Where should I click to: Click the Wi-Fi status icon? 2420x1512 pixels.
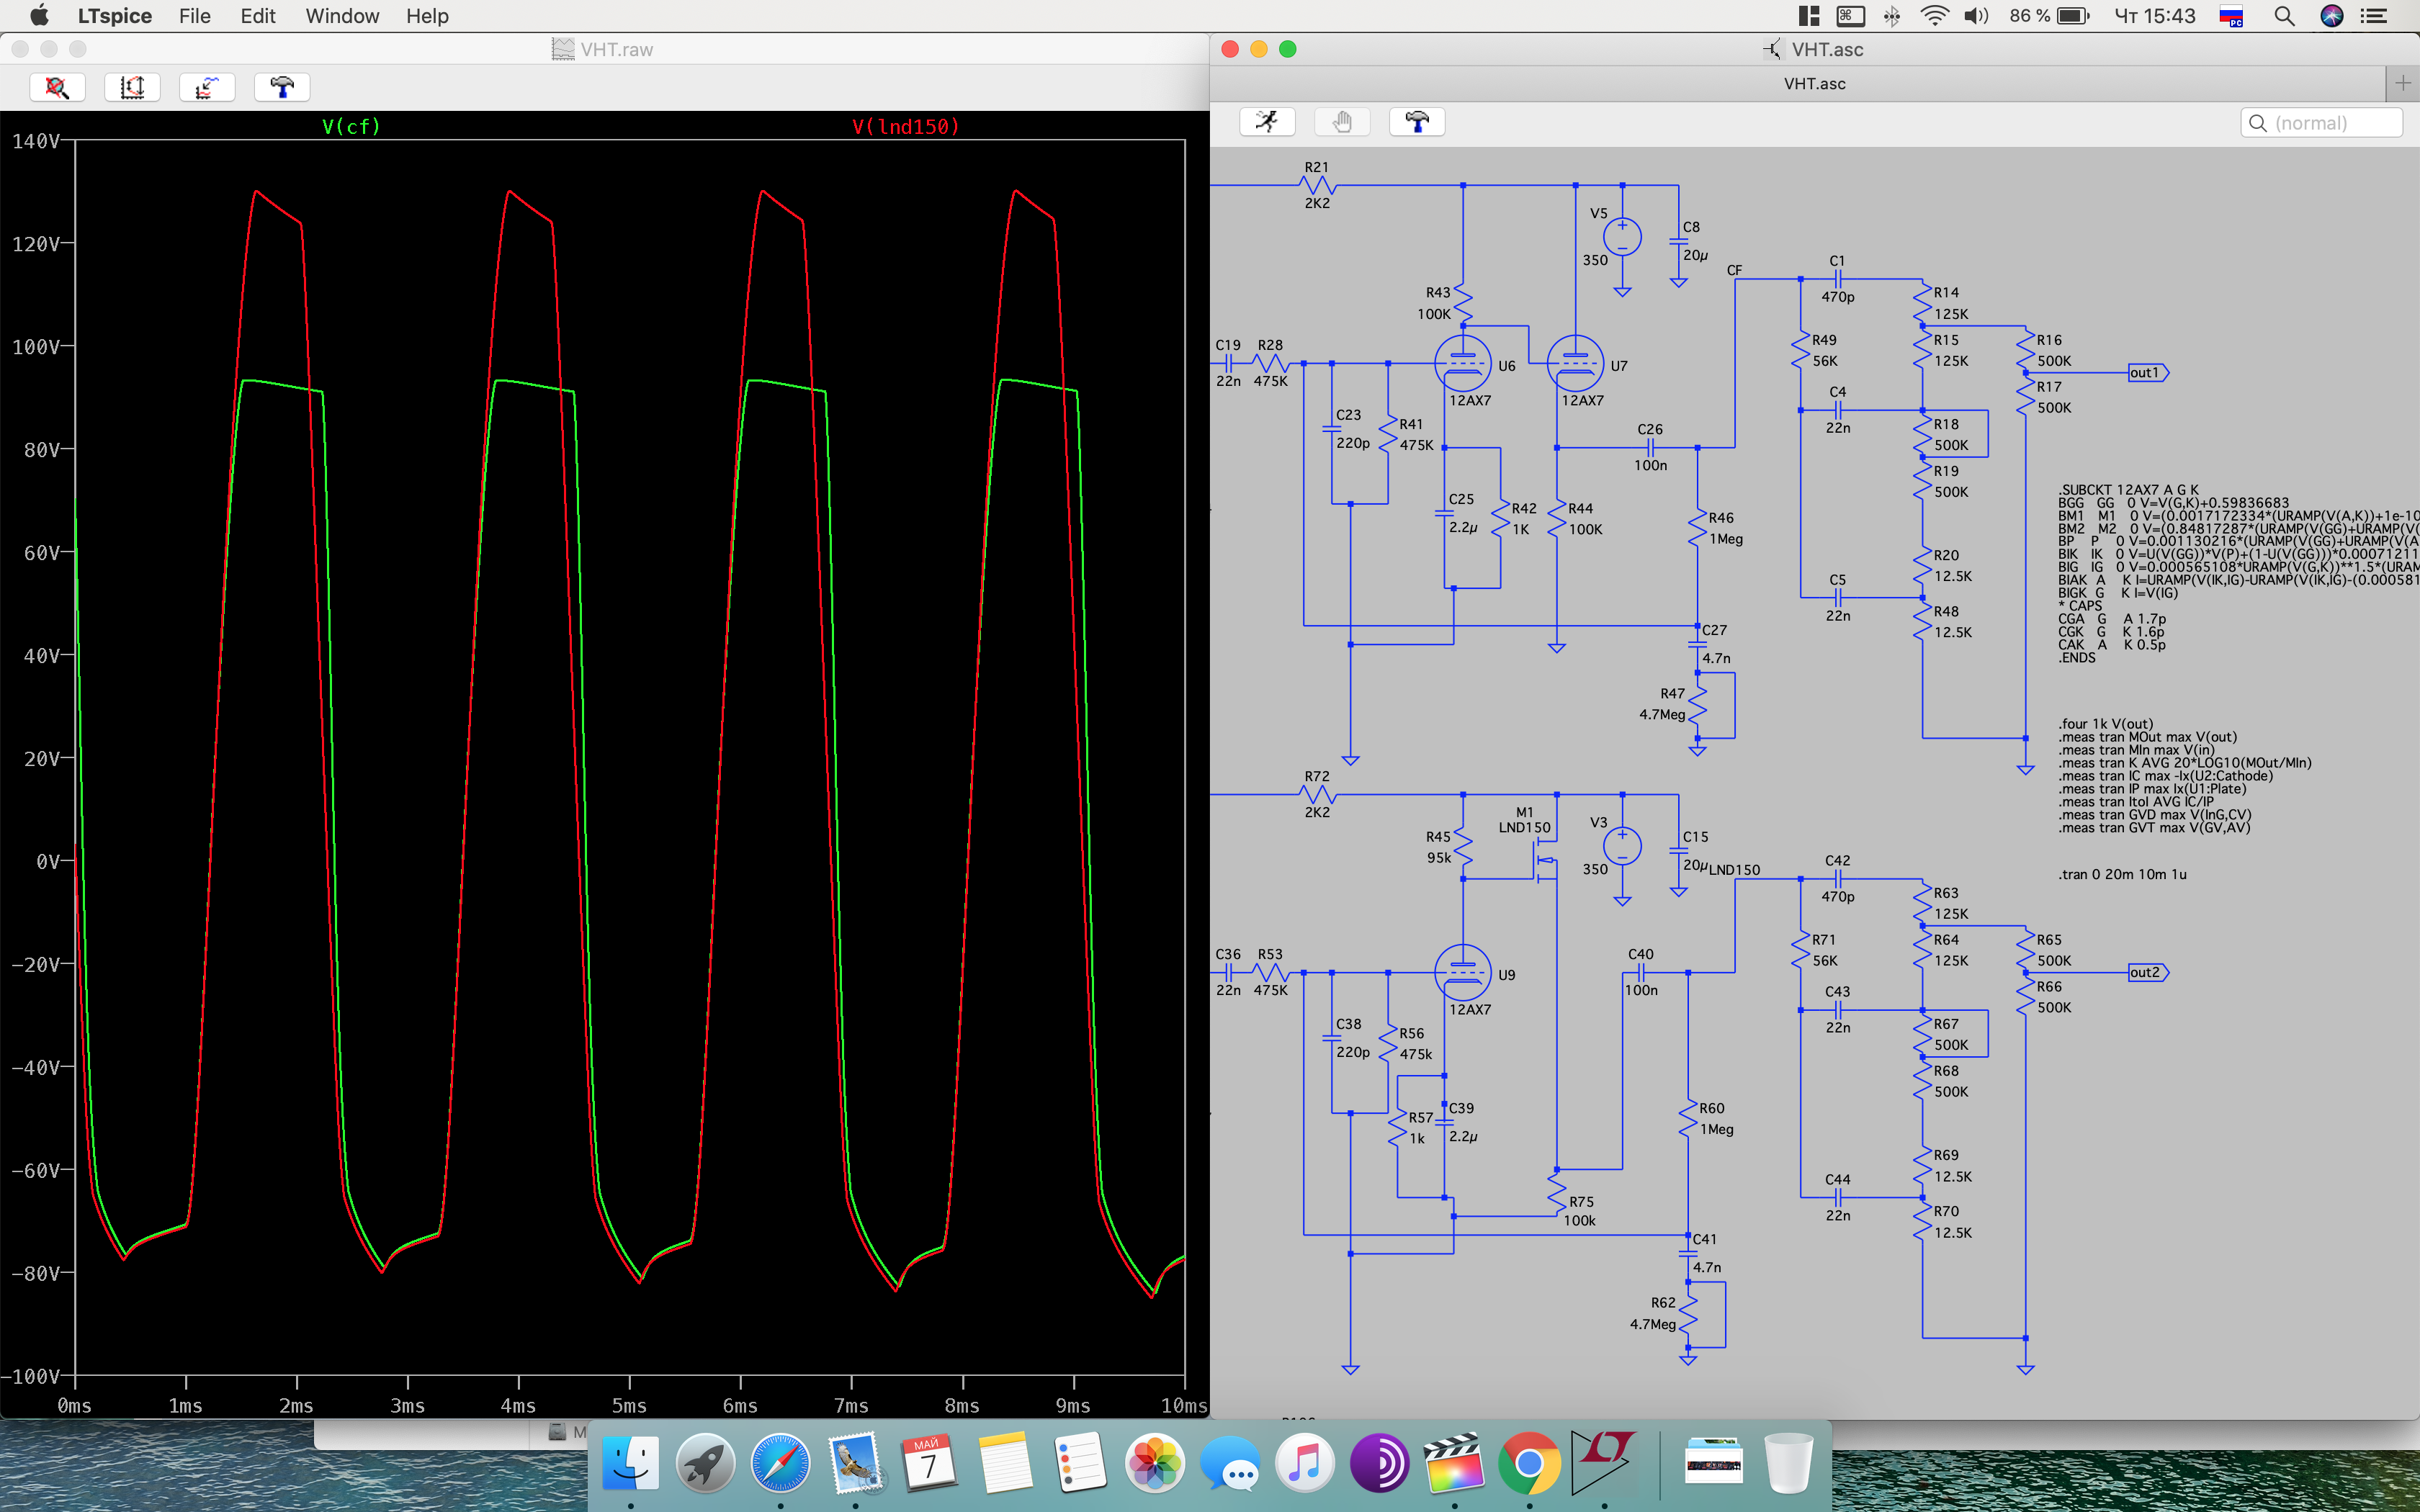tap(1935, 16)
